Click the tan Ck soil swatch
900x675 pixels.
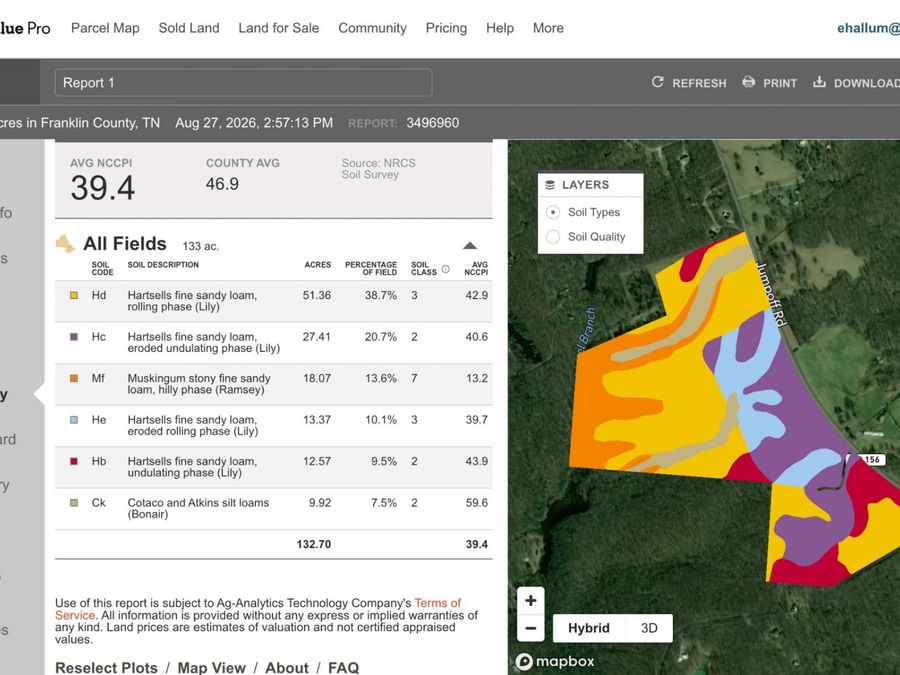pyautogui.click(x=73, y=503)
